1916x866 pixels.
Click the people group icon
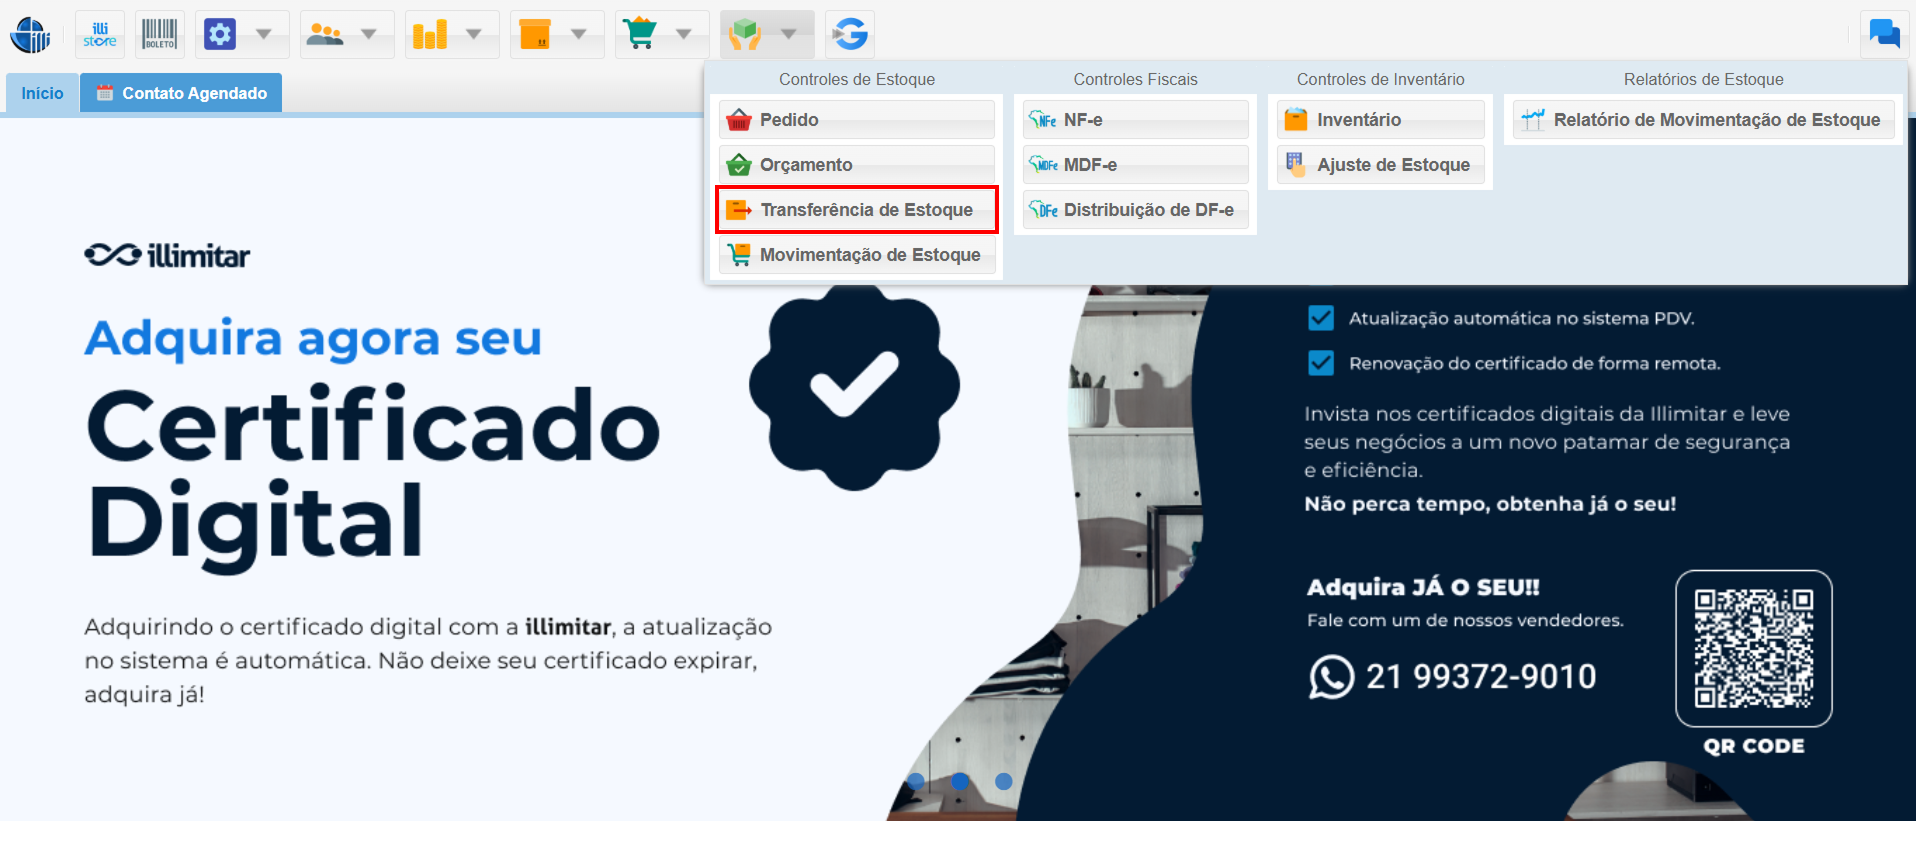(325, 35)
